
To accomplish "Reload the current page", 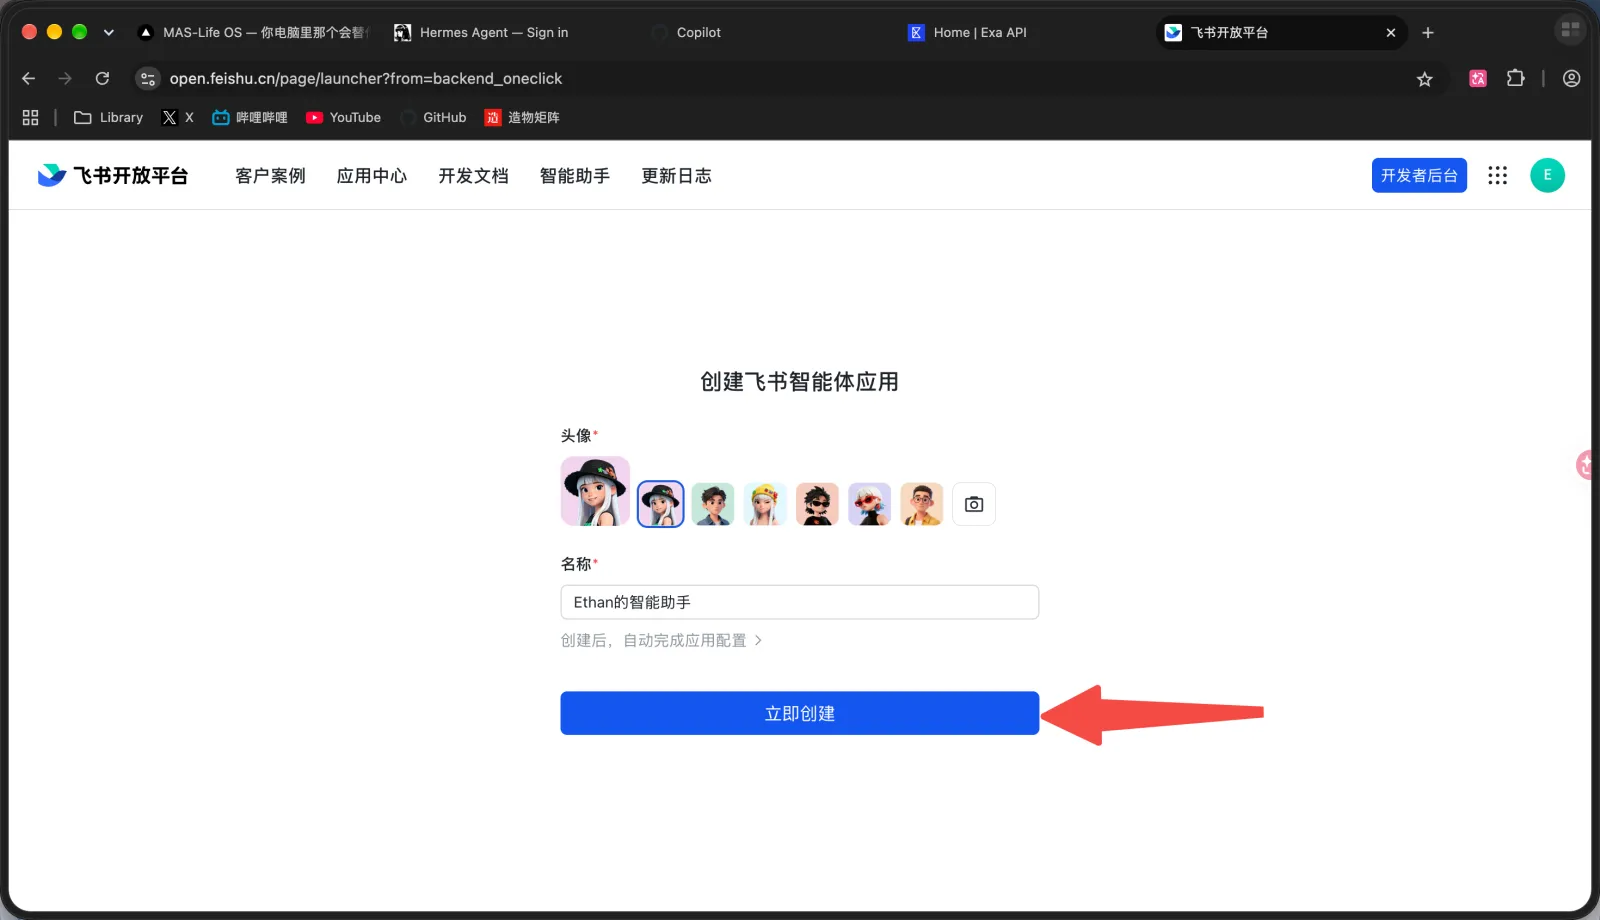I will click(102, 78).
